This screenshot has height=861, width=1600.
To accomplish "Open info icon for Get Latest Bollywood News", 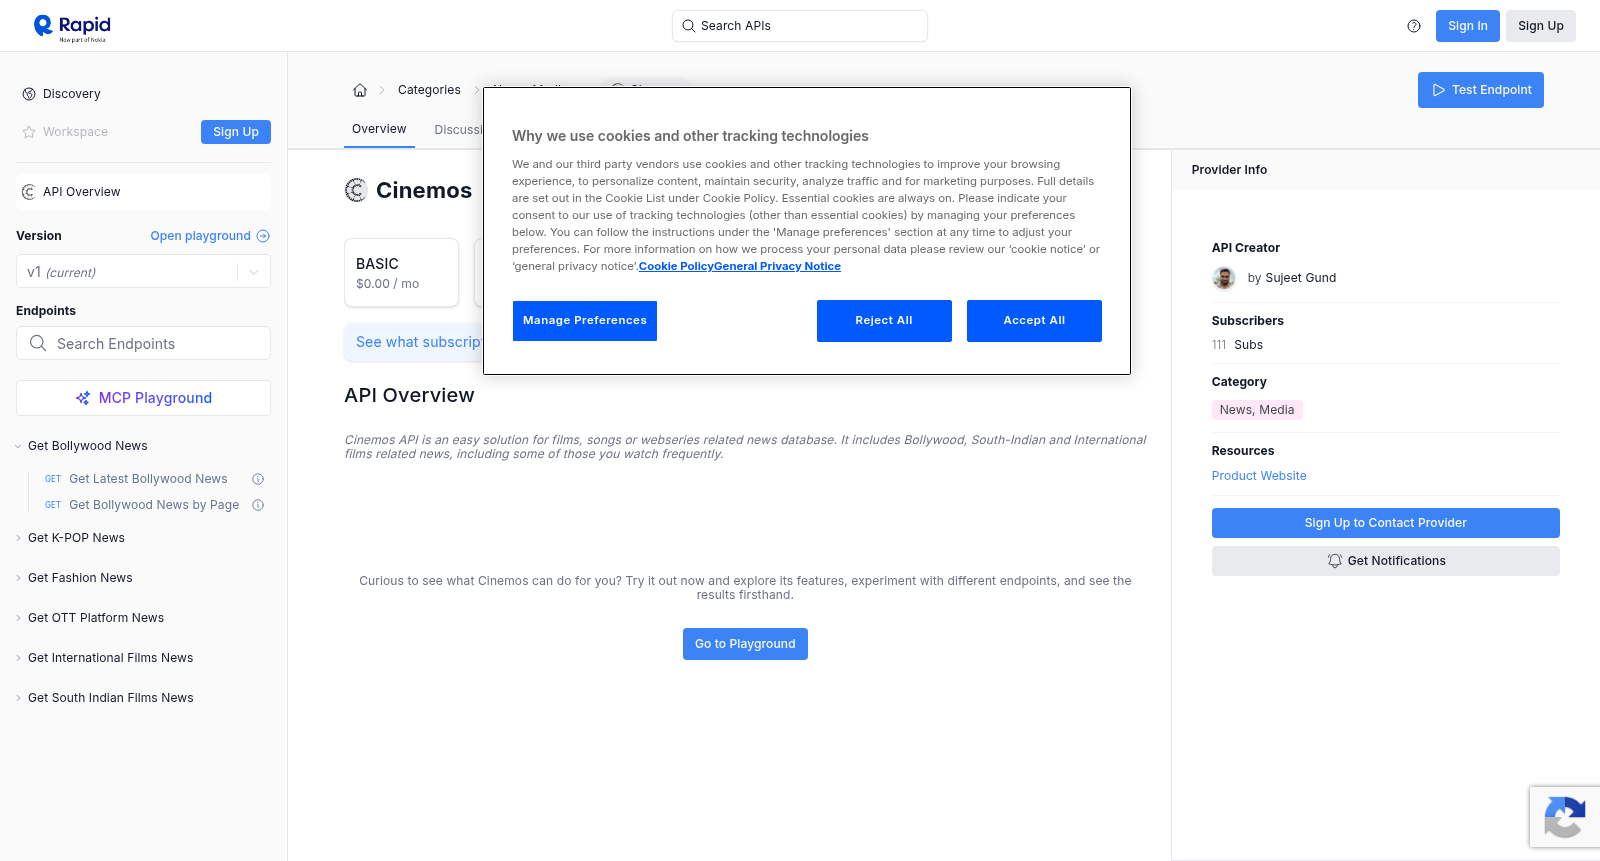I will pos(258,479).
